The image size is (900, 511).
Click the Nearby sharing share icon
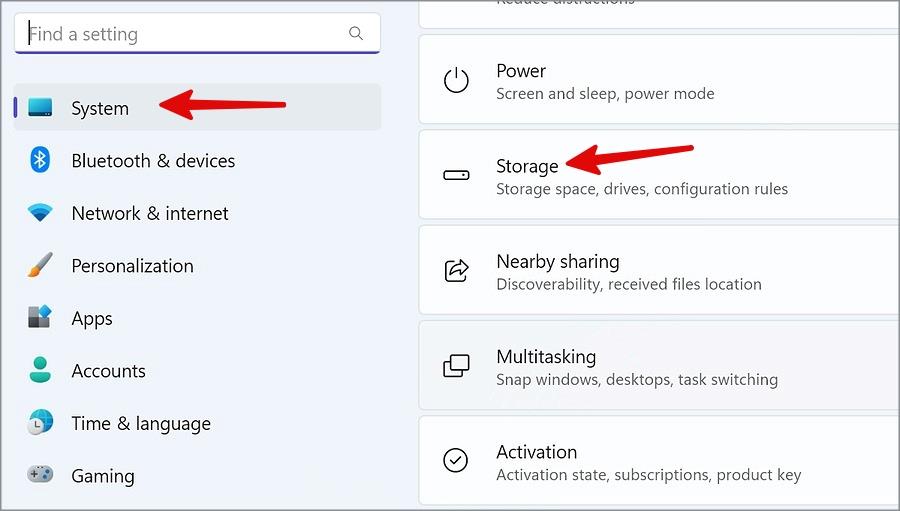(x=456, y=270)
